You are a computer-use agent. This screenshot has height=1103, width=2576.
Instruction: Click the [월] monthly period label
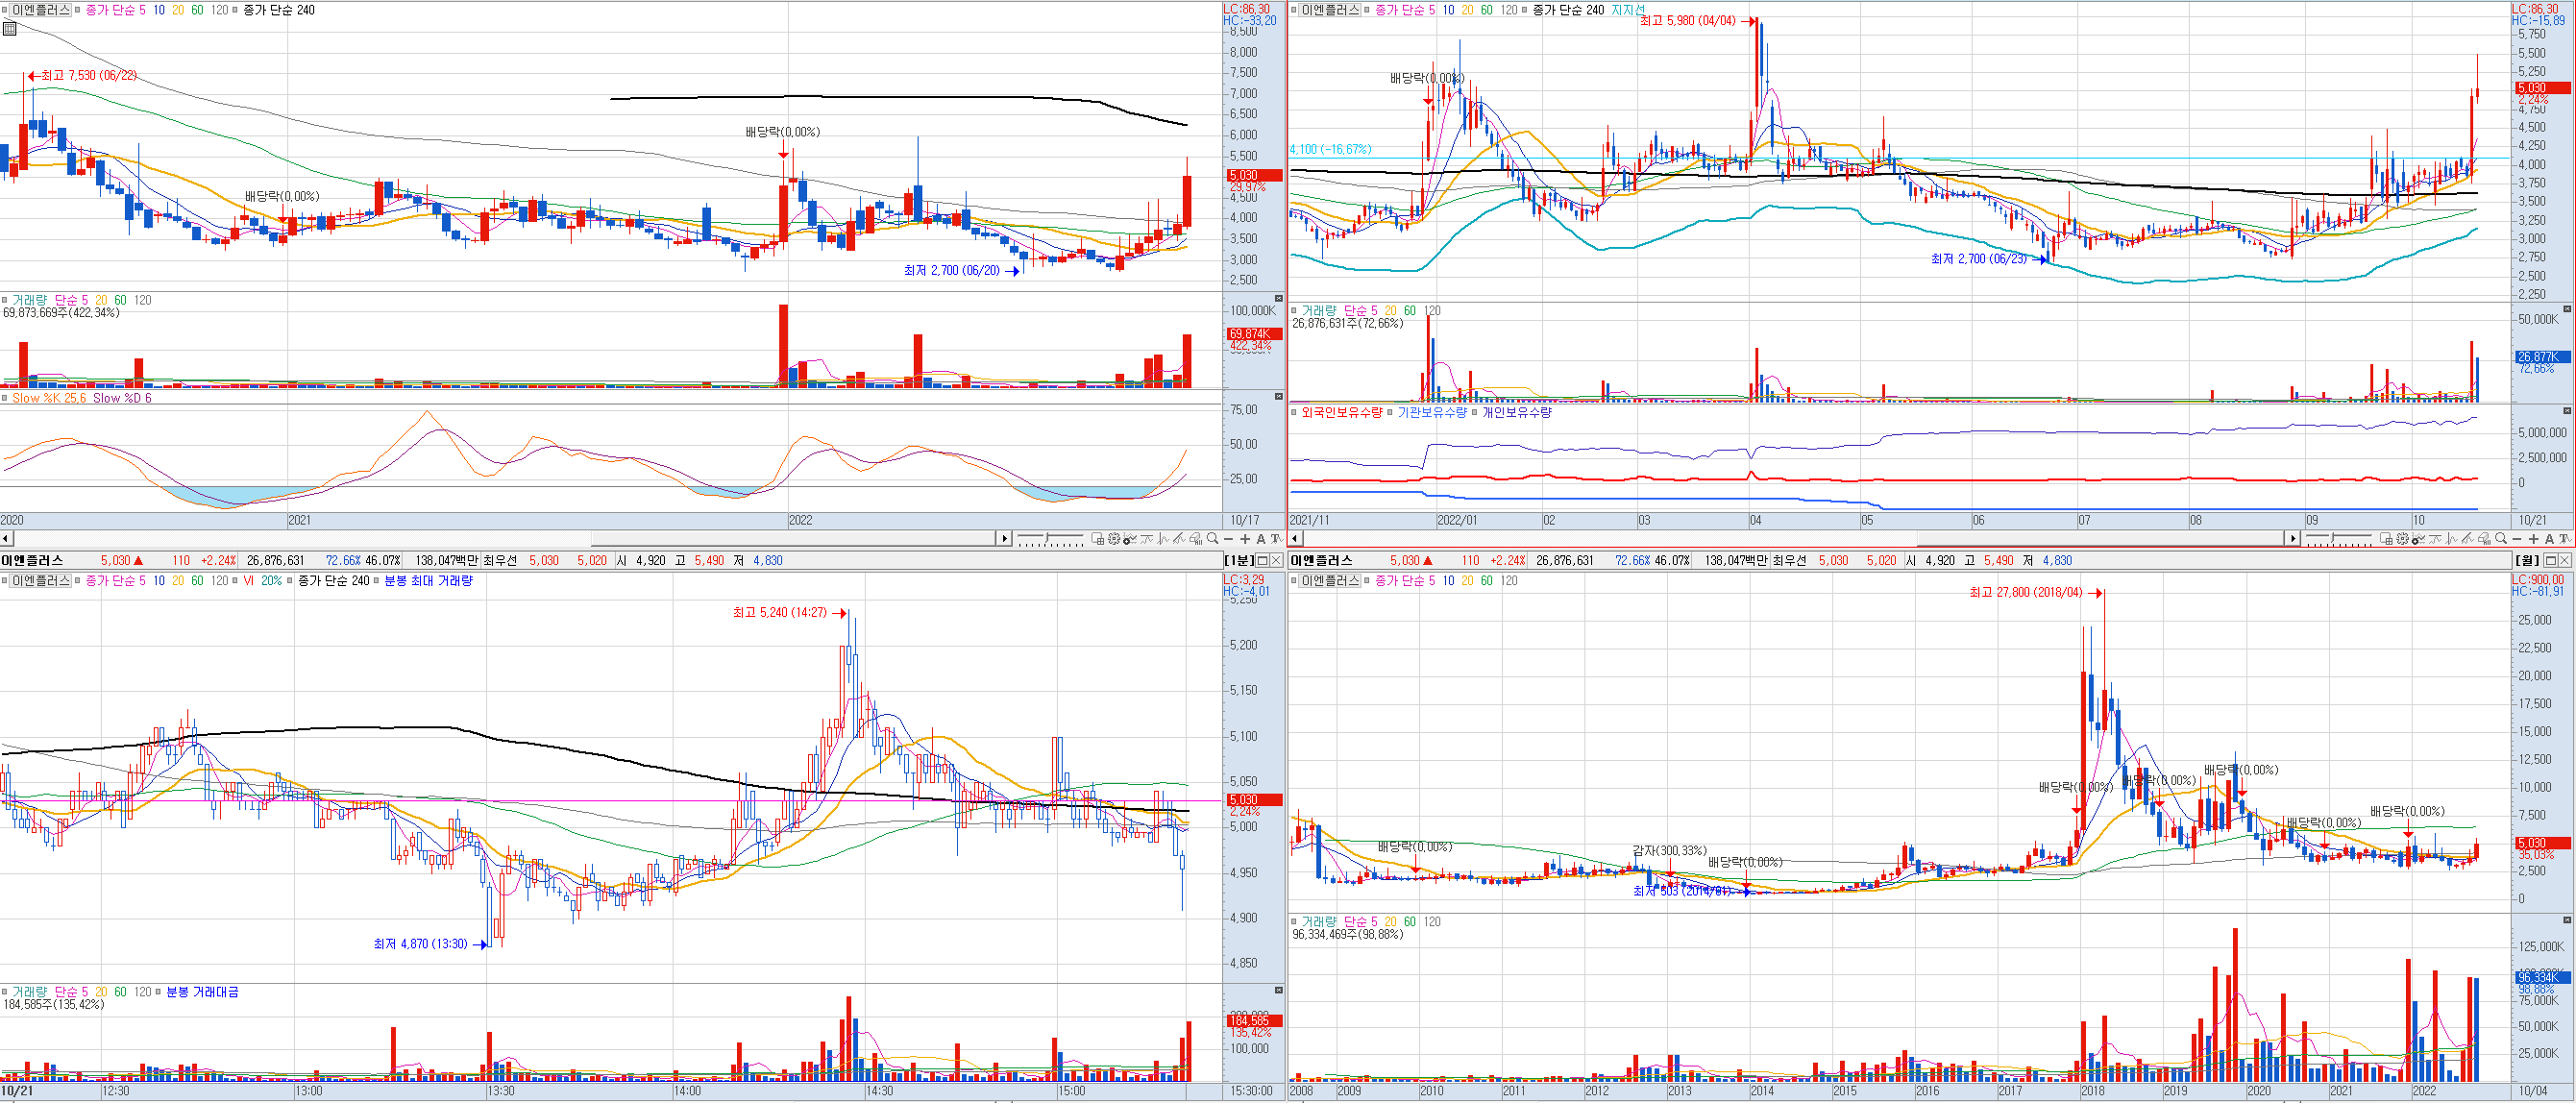2527,560
